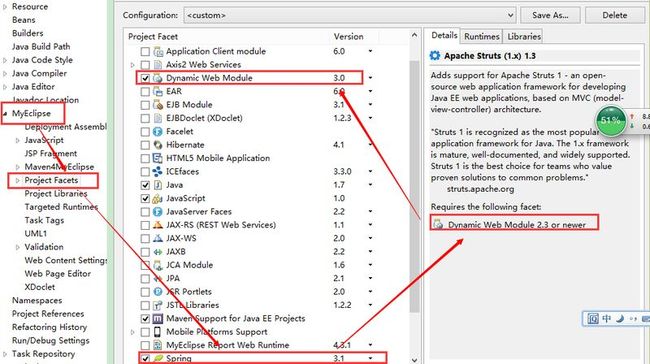The height and width of the screenshot is (364, 650).
Task: Uncheck Maven Support for Java EE Projects
Action: pos(145,318)
